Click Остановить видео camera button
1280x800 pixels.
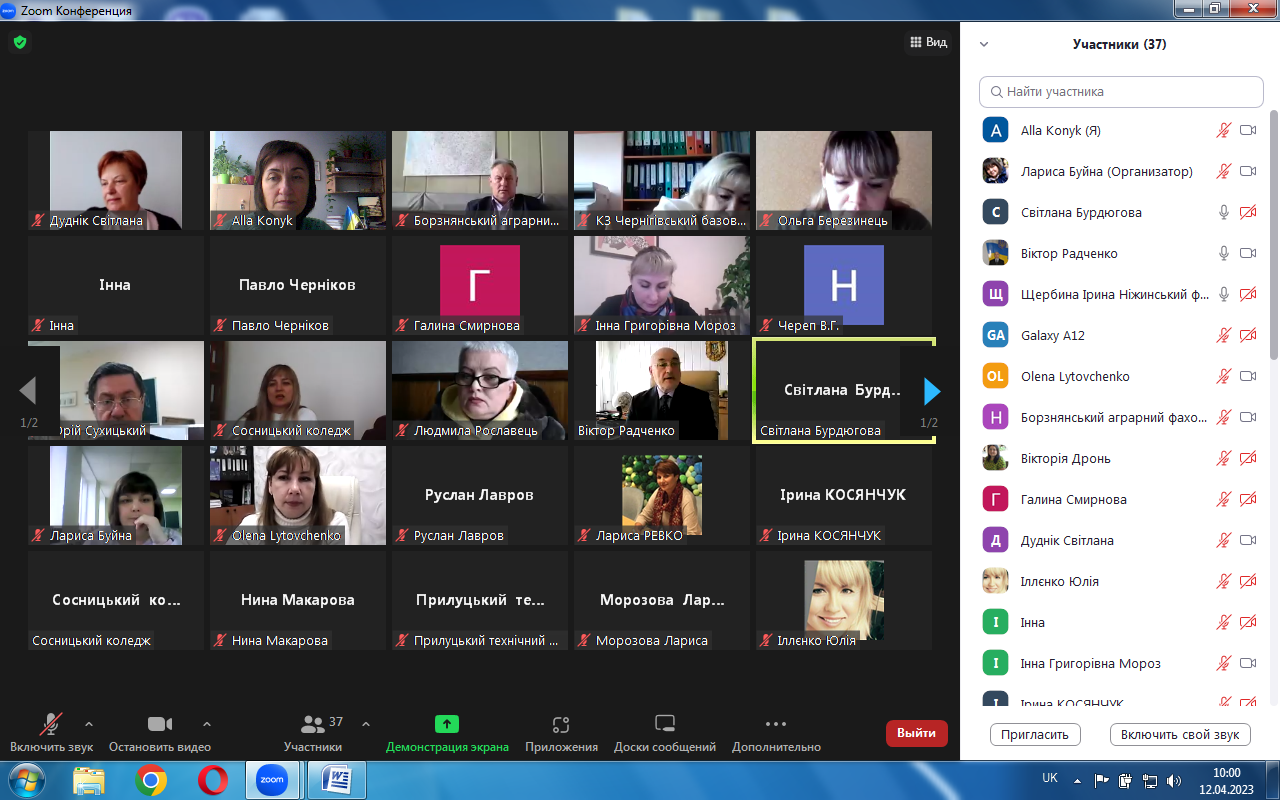click(x=160, y=733)
